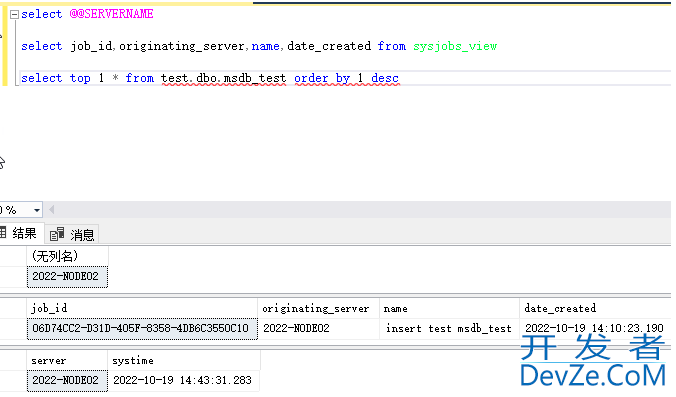Image resolution: width=676 pixels, height=397 pixels.
Task: Click the messages tab icon
Action: point(57,234)
